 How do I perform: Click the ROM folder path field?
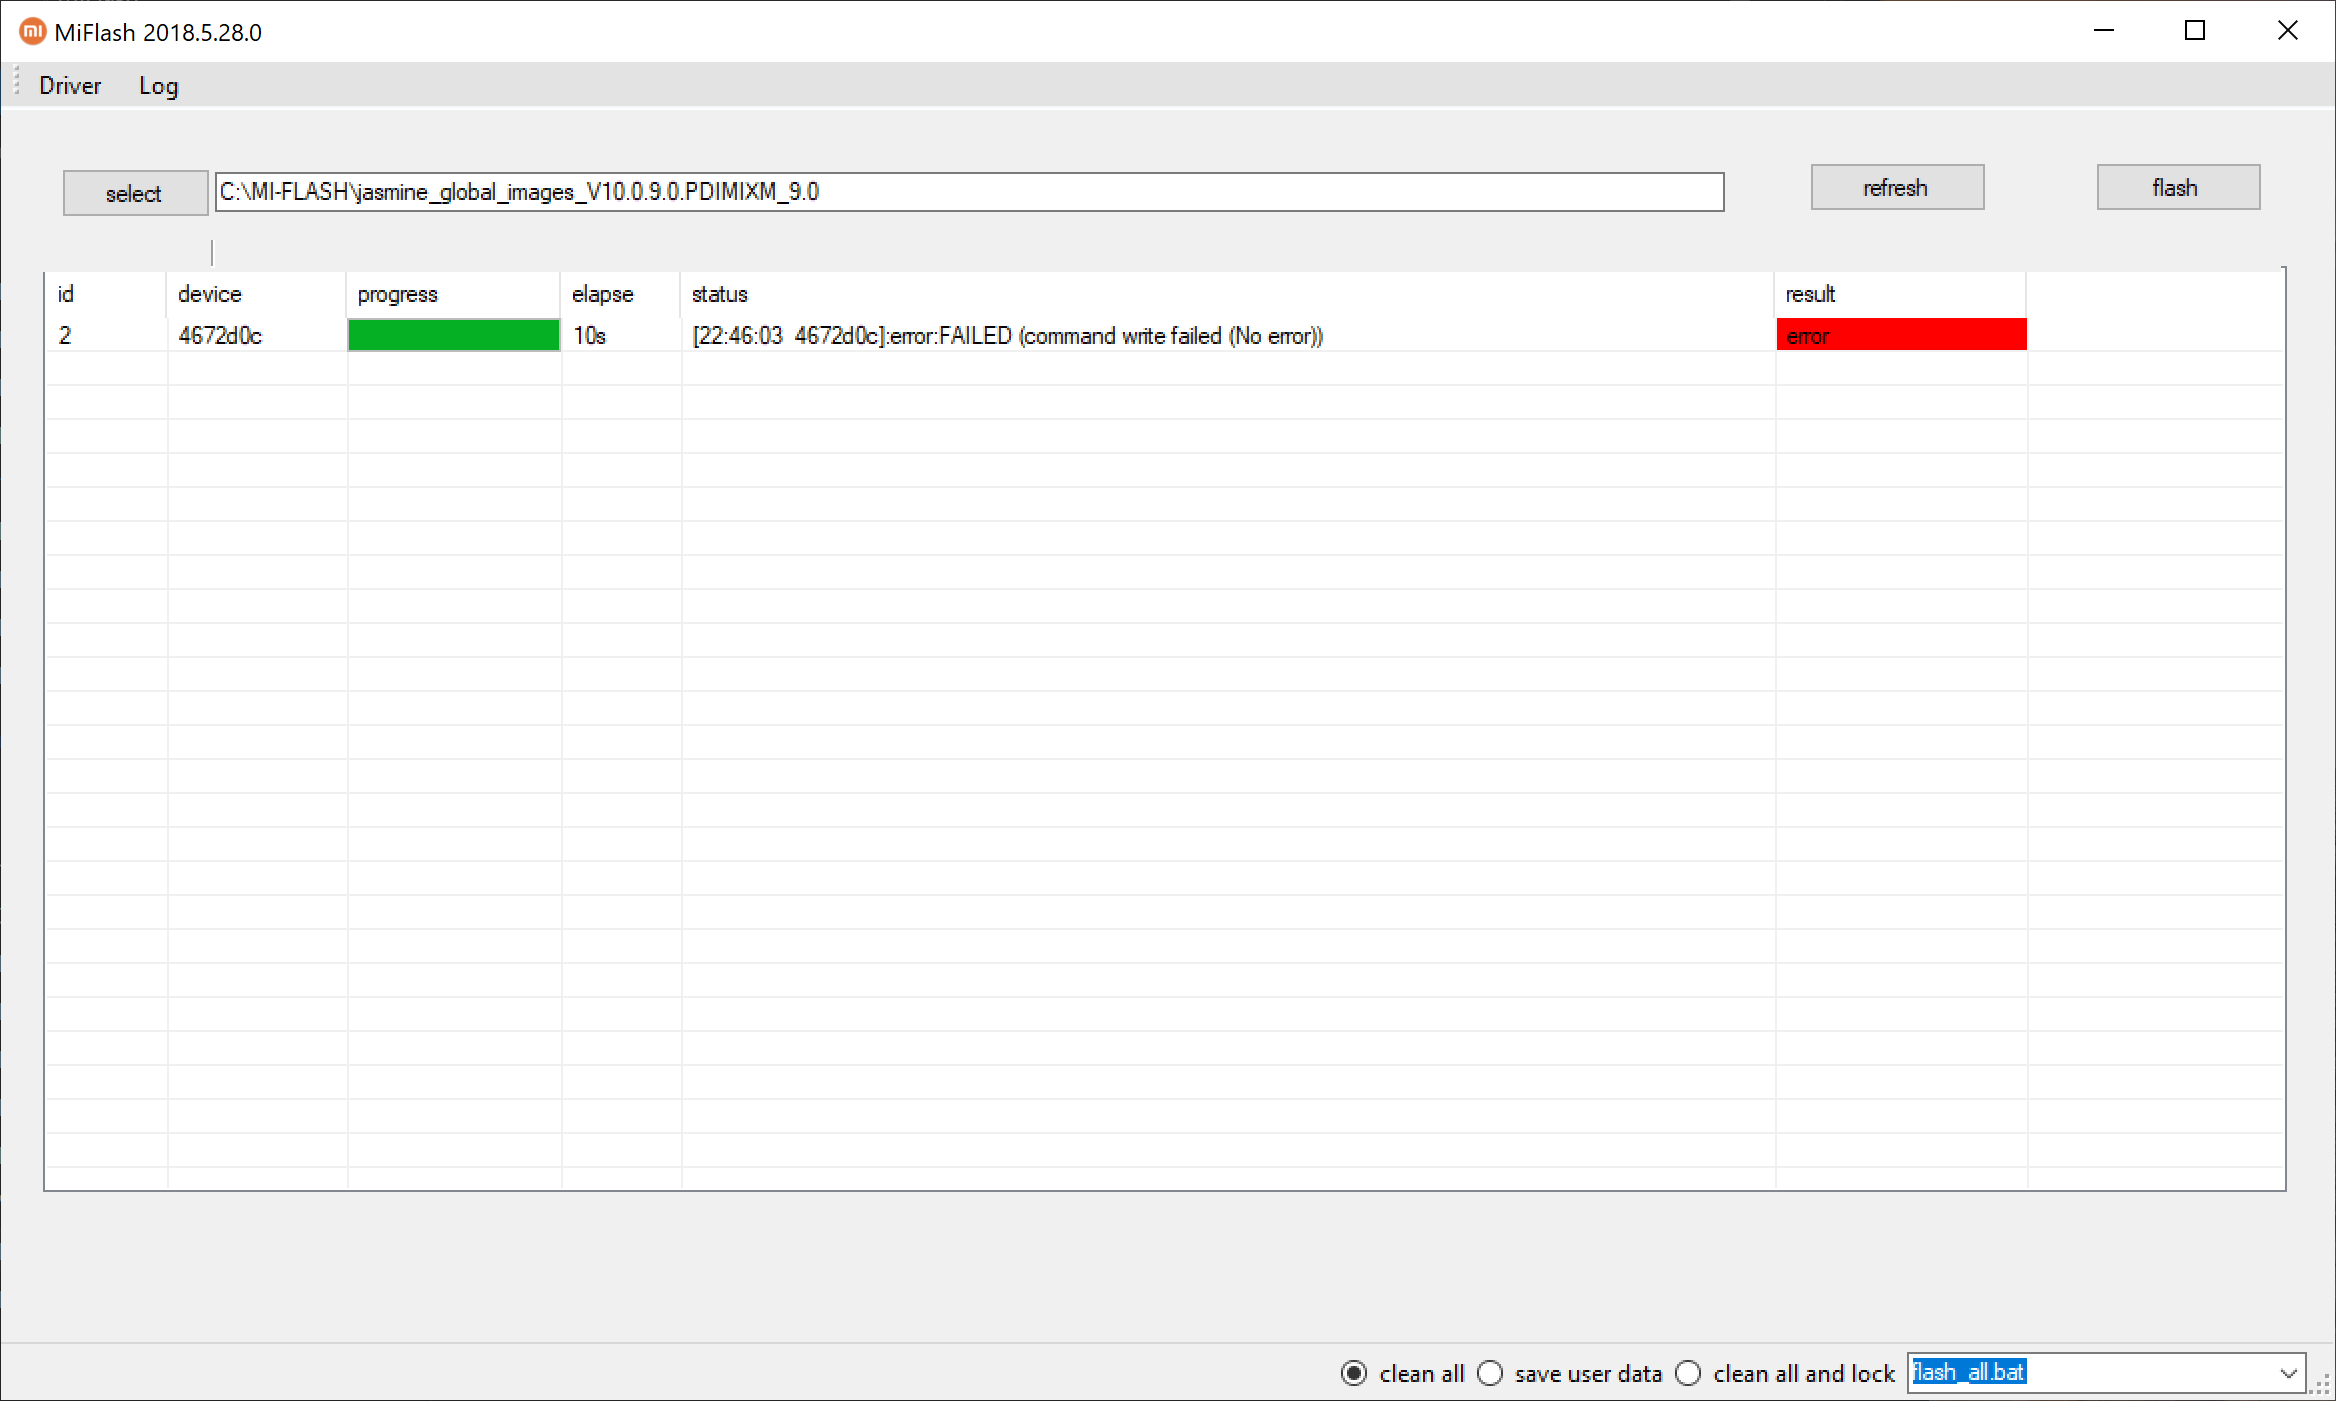(x=968, y=192)
